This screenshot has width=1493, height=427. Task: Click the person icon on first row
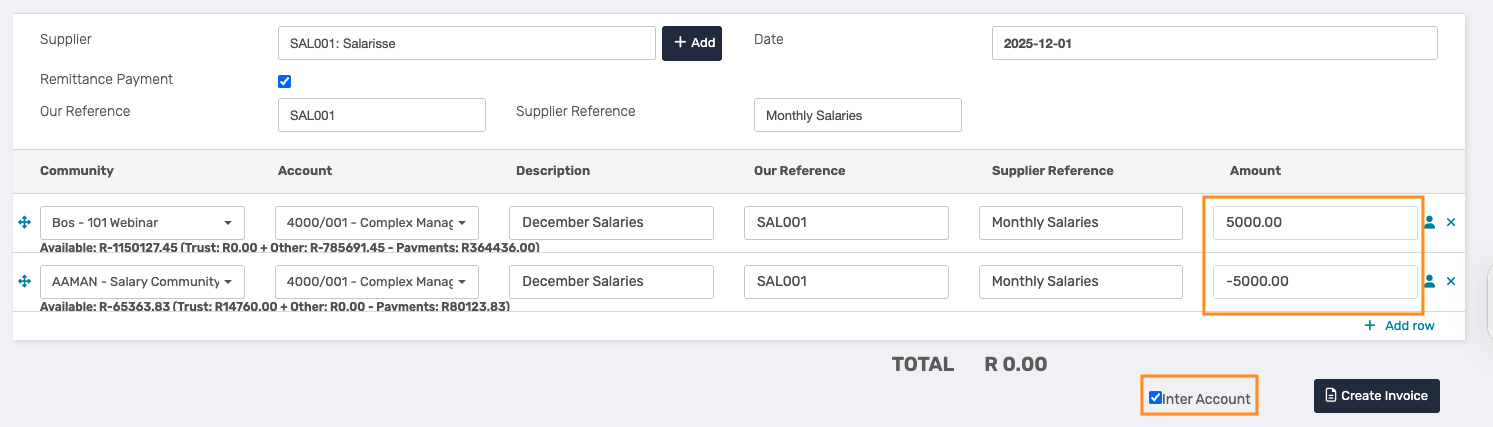(1429, 223)
